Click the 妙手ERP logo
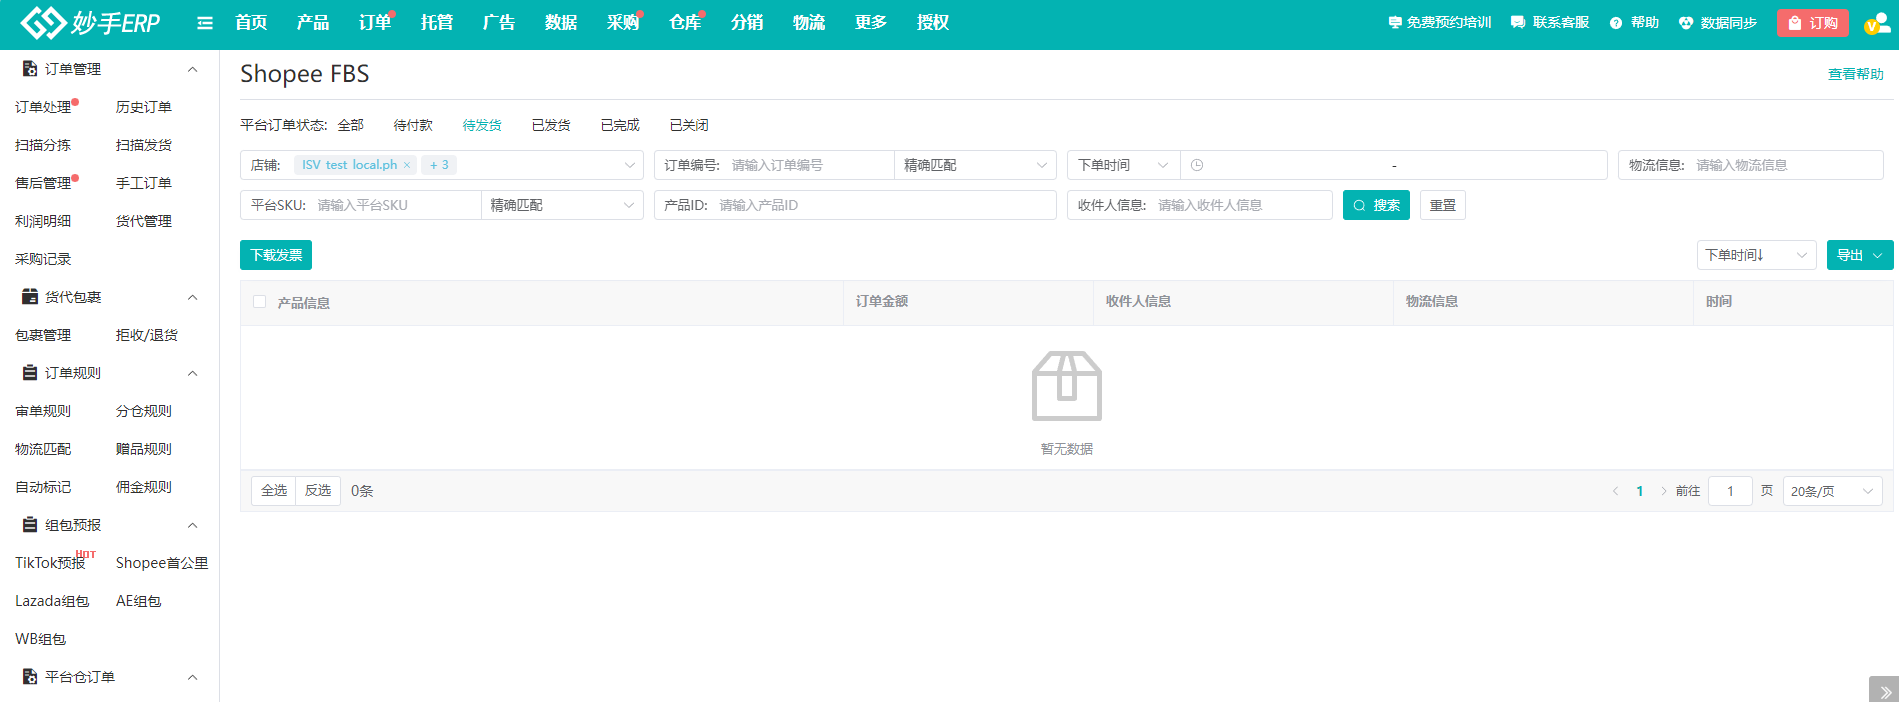Screen dimensions: 1899x702 click(x=90, y=22)
